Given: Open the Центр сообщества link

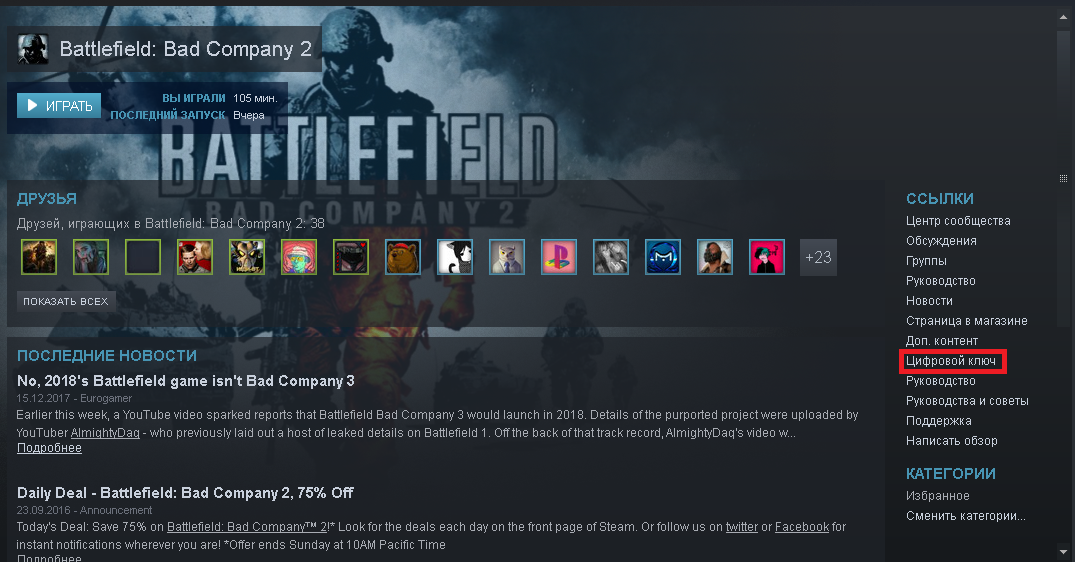Looking at the screenshot, I should (958, 221).
